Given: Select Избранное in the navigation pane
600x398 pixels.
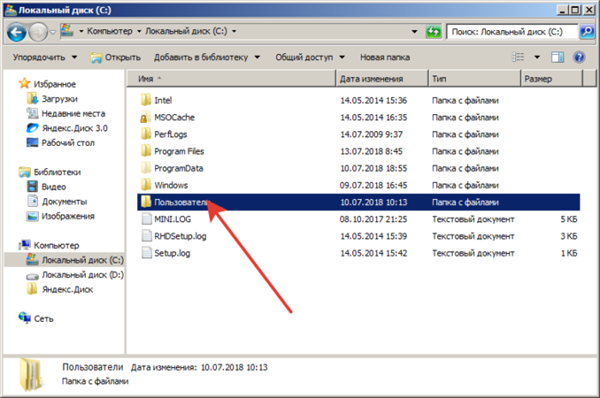Looking at the screenshot, I should 55,84.
